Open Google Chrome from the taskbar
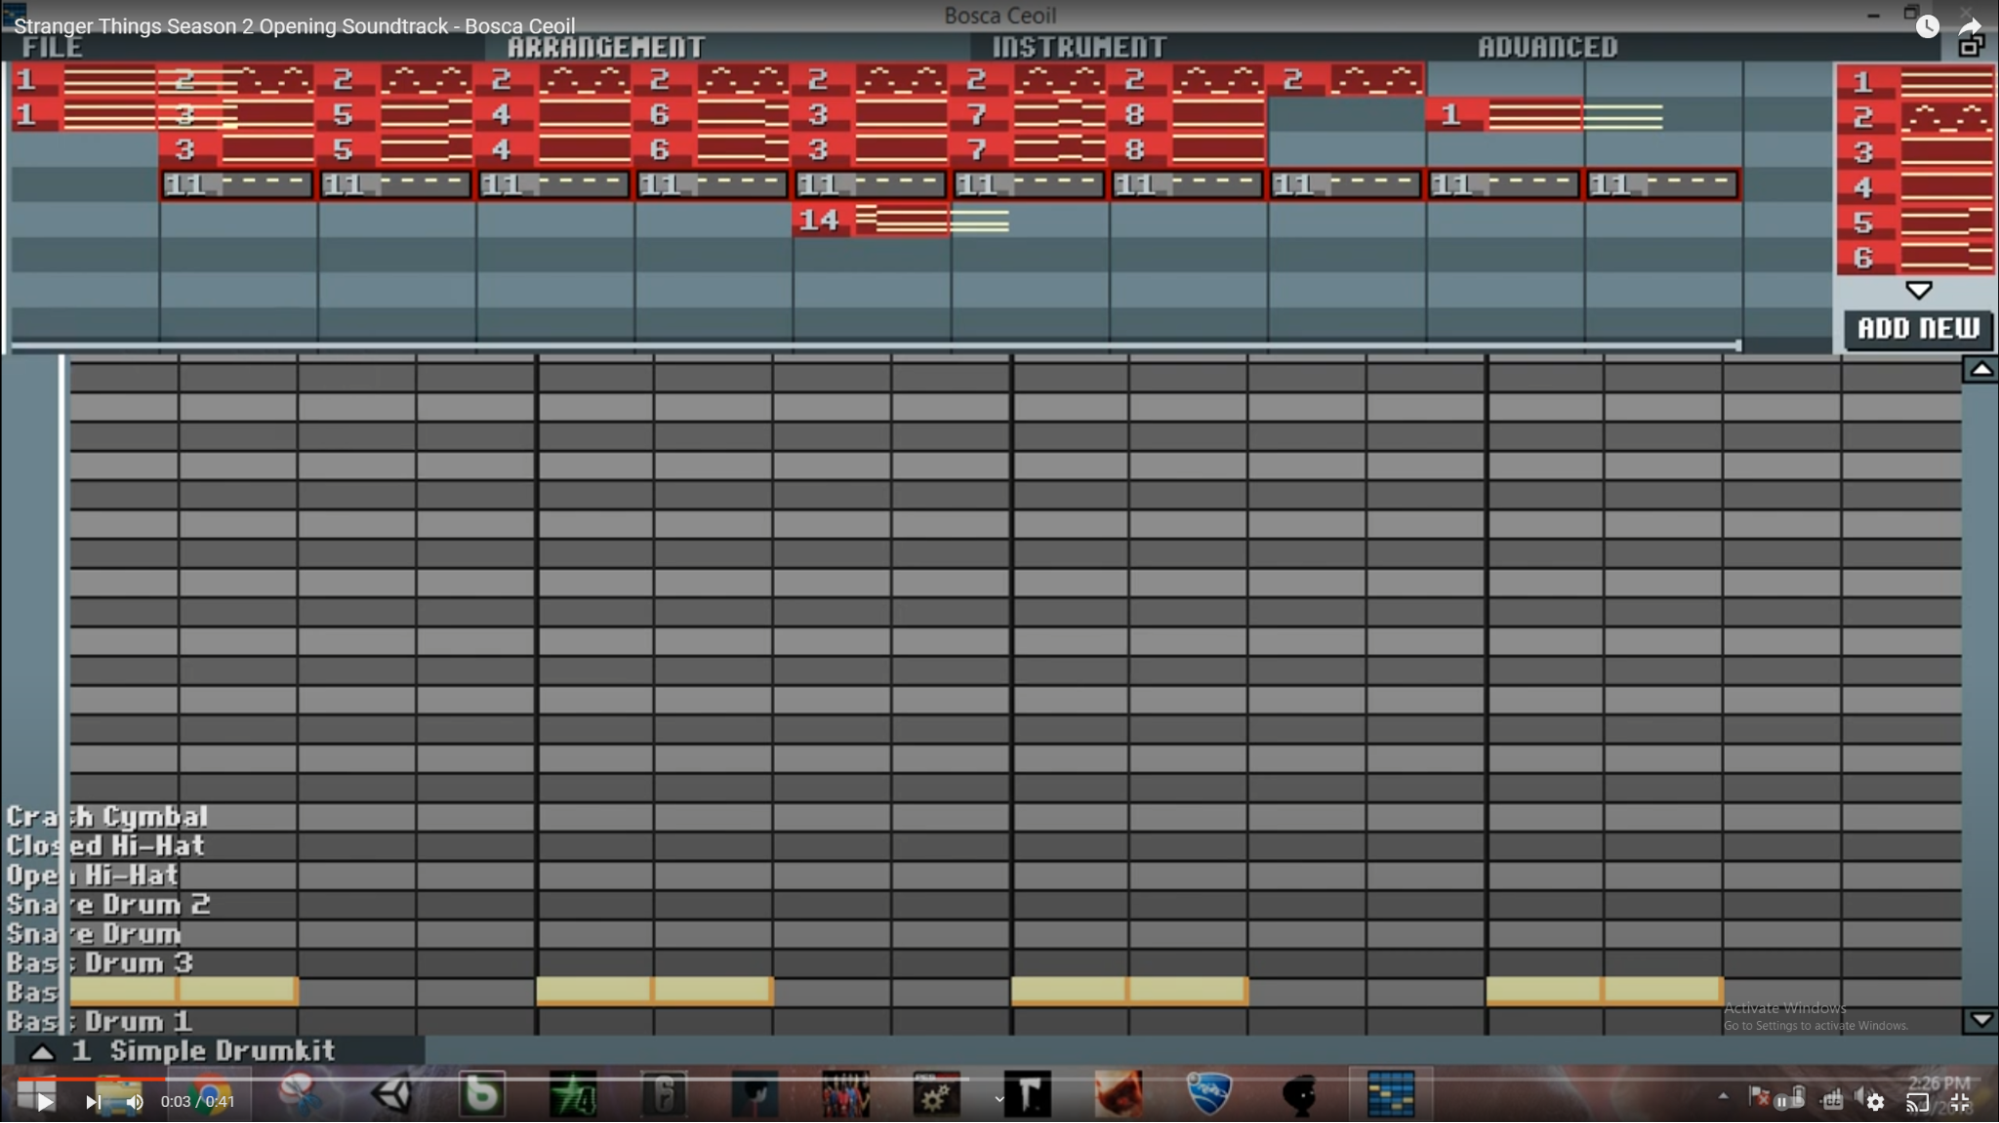Image resolution: width=1999 pixels, height=1123 pixels. point(209,1095)
